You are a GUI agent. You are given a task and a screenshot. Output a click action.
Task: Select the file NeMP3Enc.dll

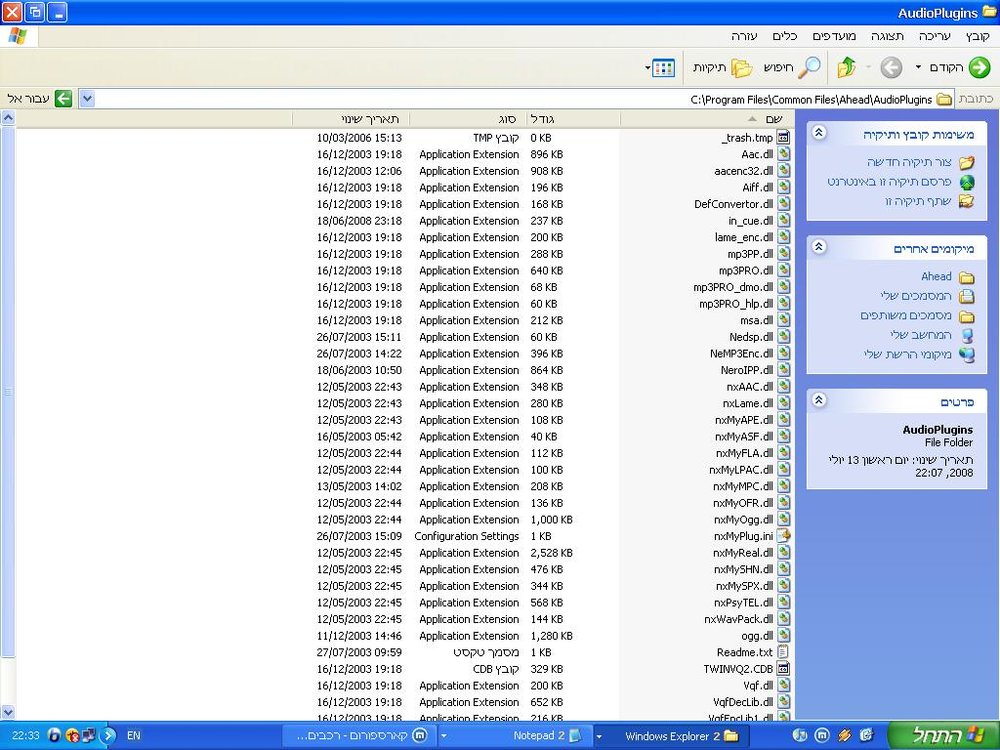742,353
